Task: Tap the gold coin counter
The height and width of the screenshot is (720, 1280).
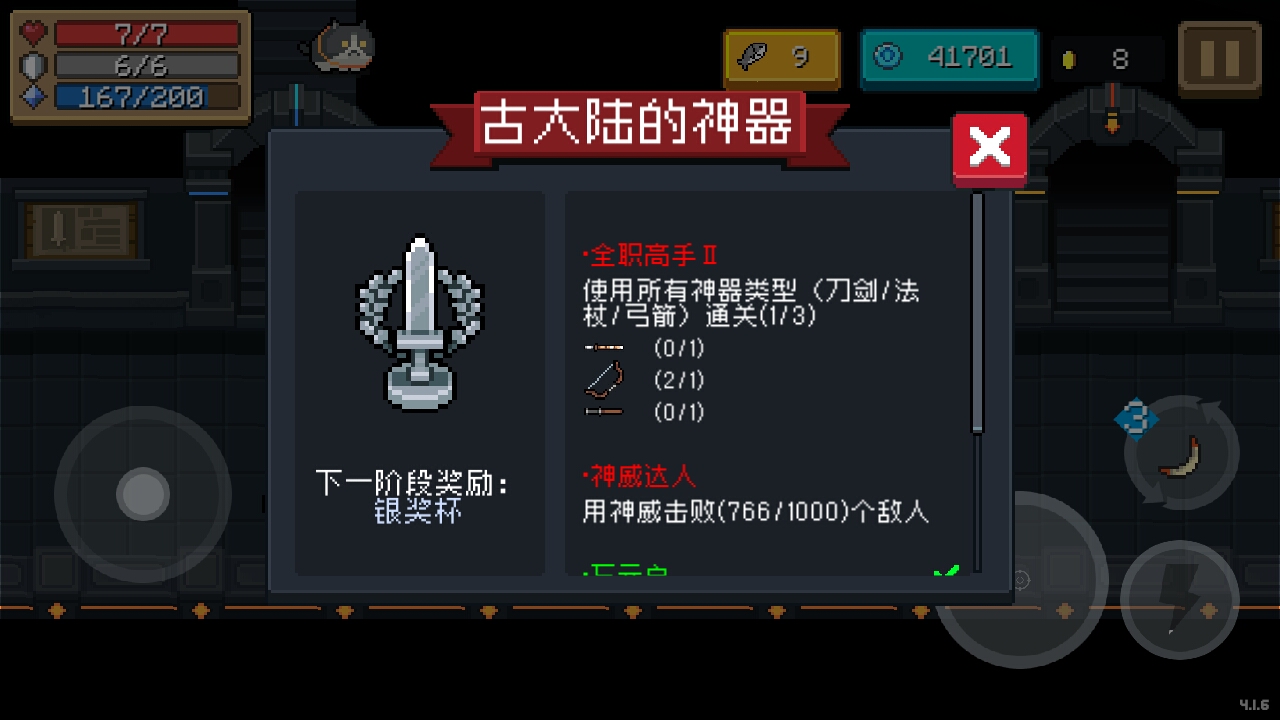Action: pyautogui.click(x=1107, y=60)
